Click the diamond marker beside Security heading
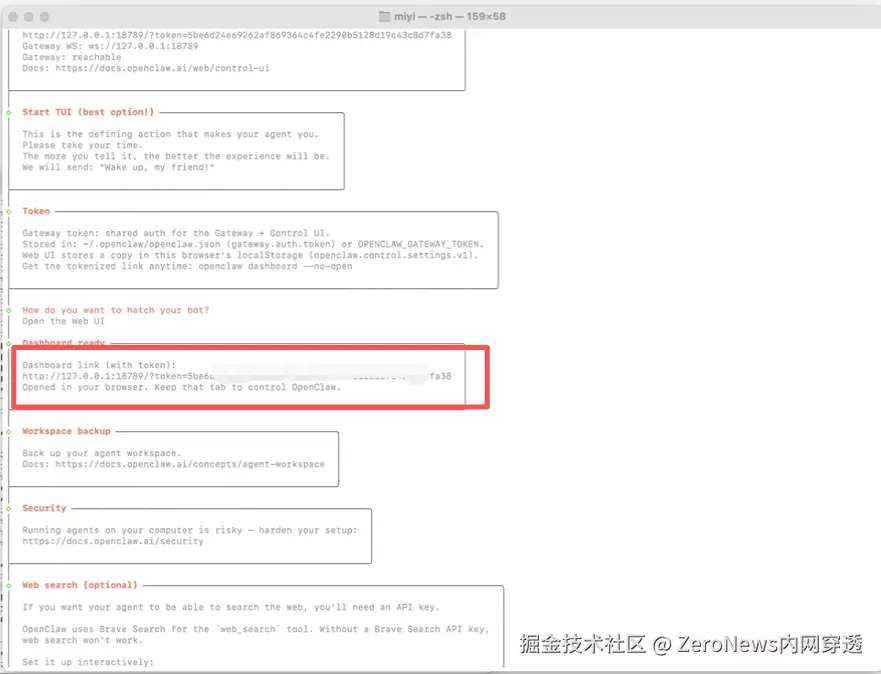This screenshot has width=881, height=674. (x=9, y=508)
